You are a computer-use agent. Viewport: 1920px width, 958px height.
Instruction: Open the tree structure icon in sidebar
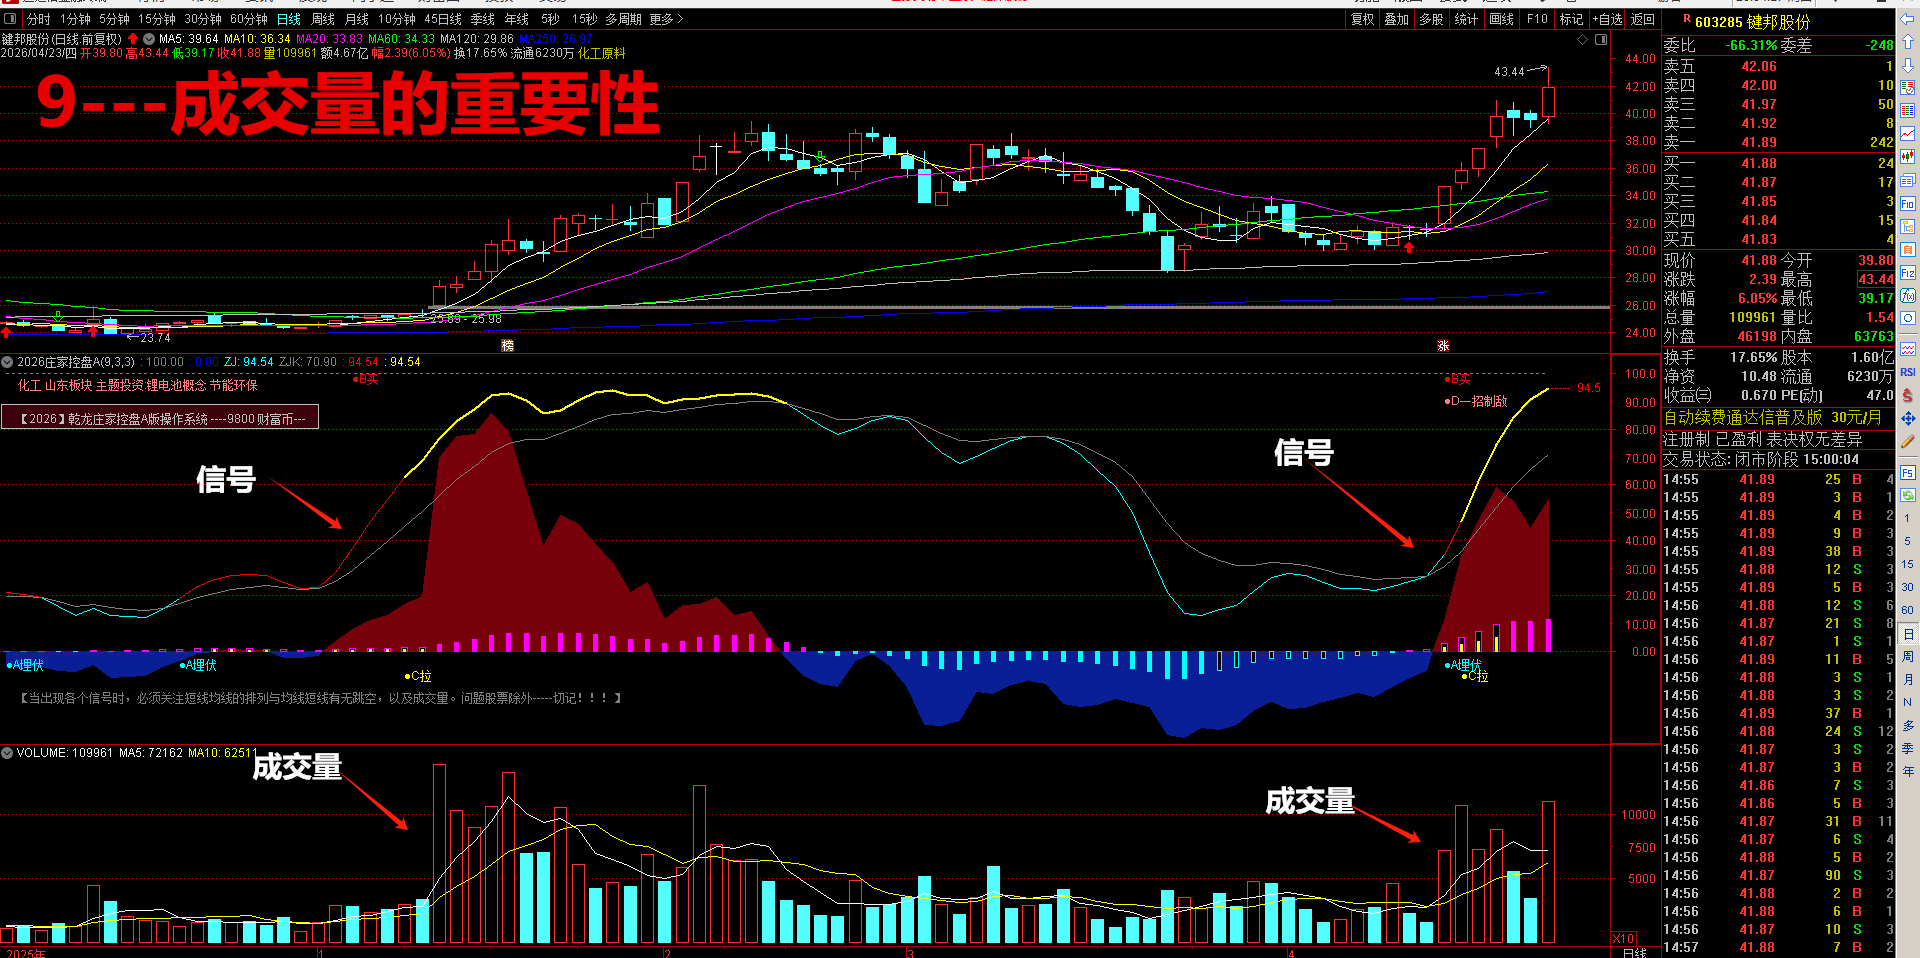(1908, 226)
